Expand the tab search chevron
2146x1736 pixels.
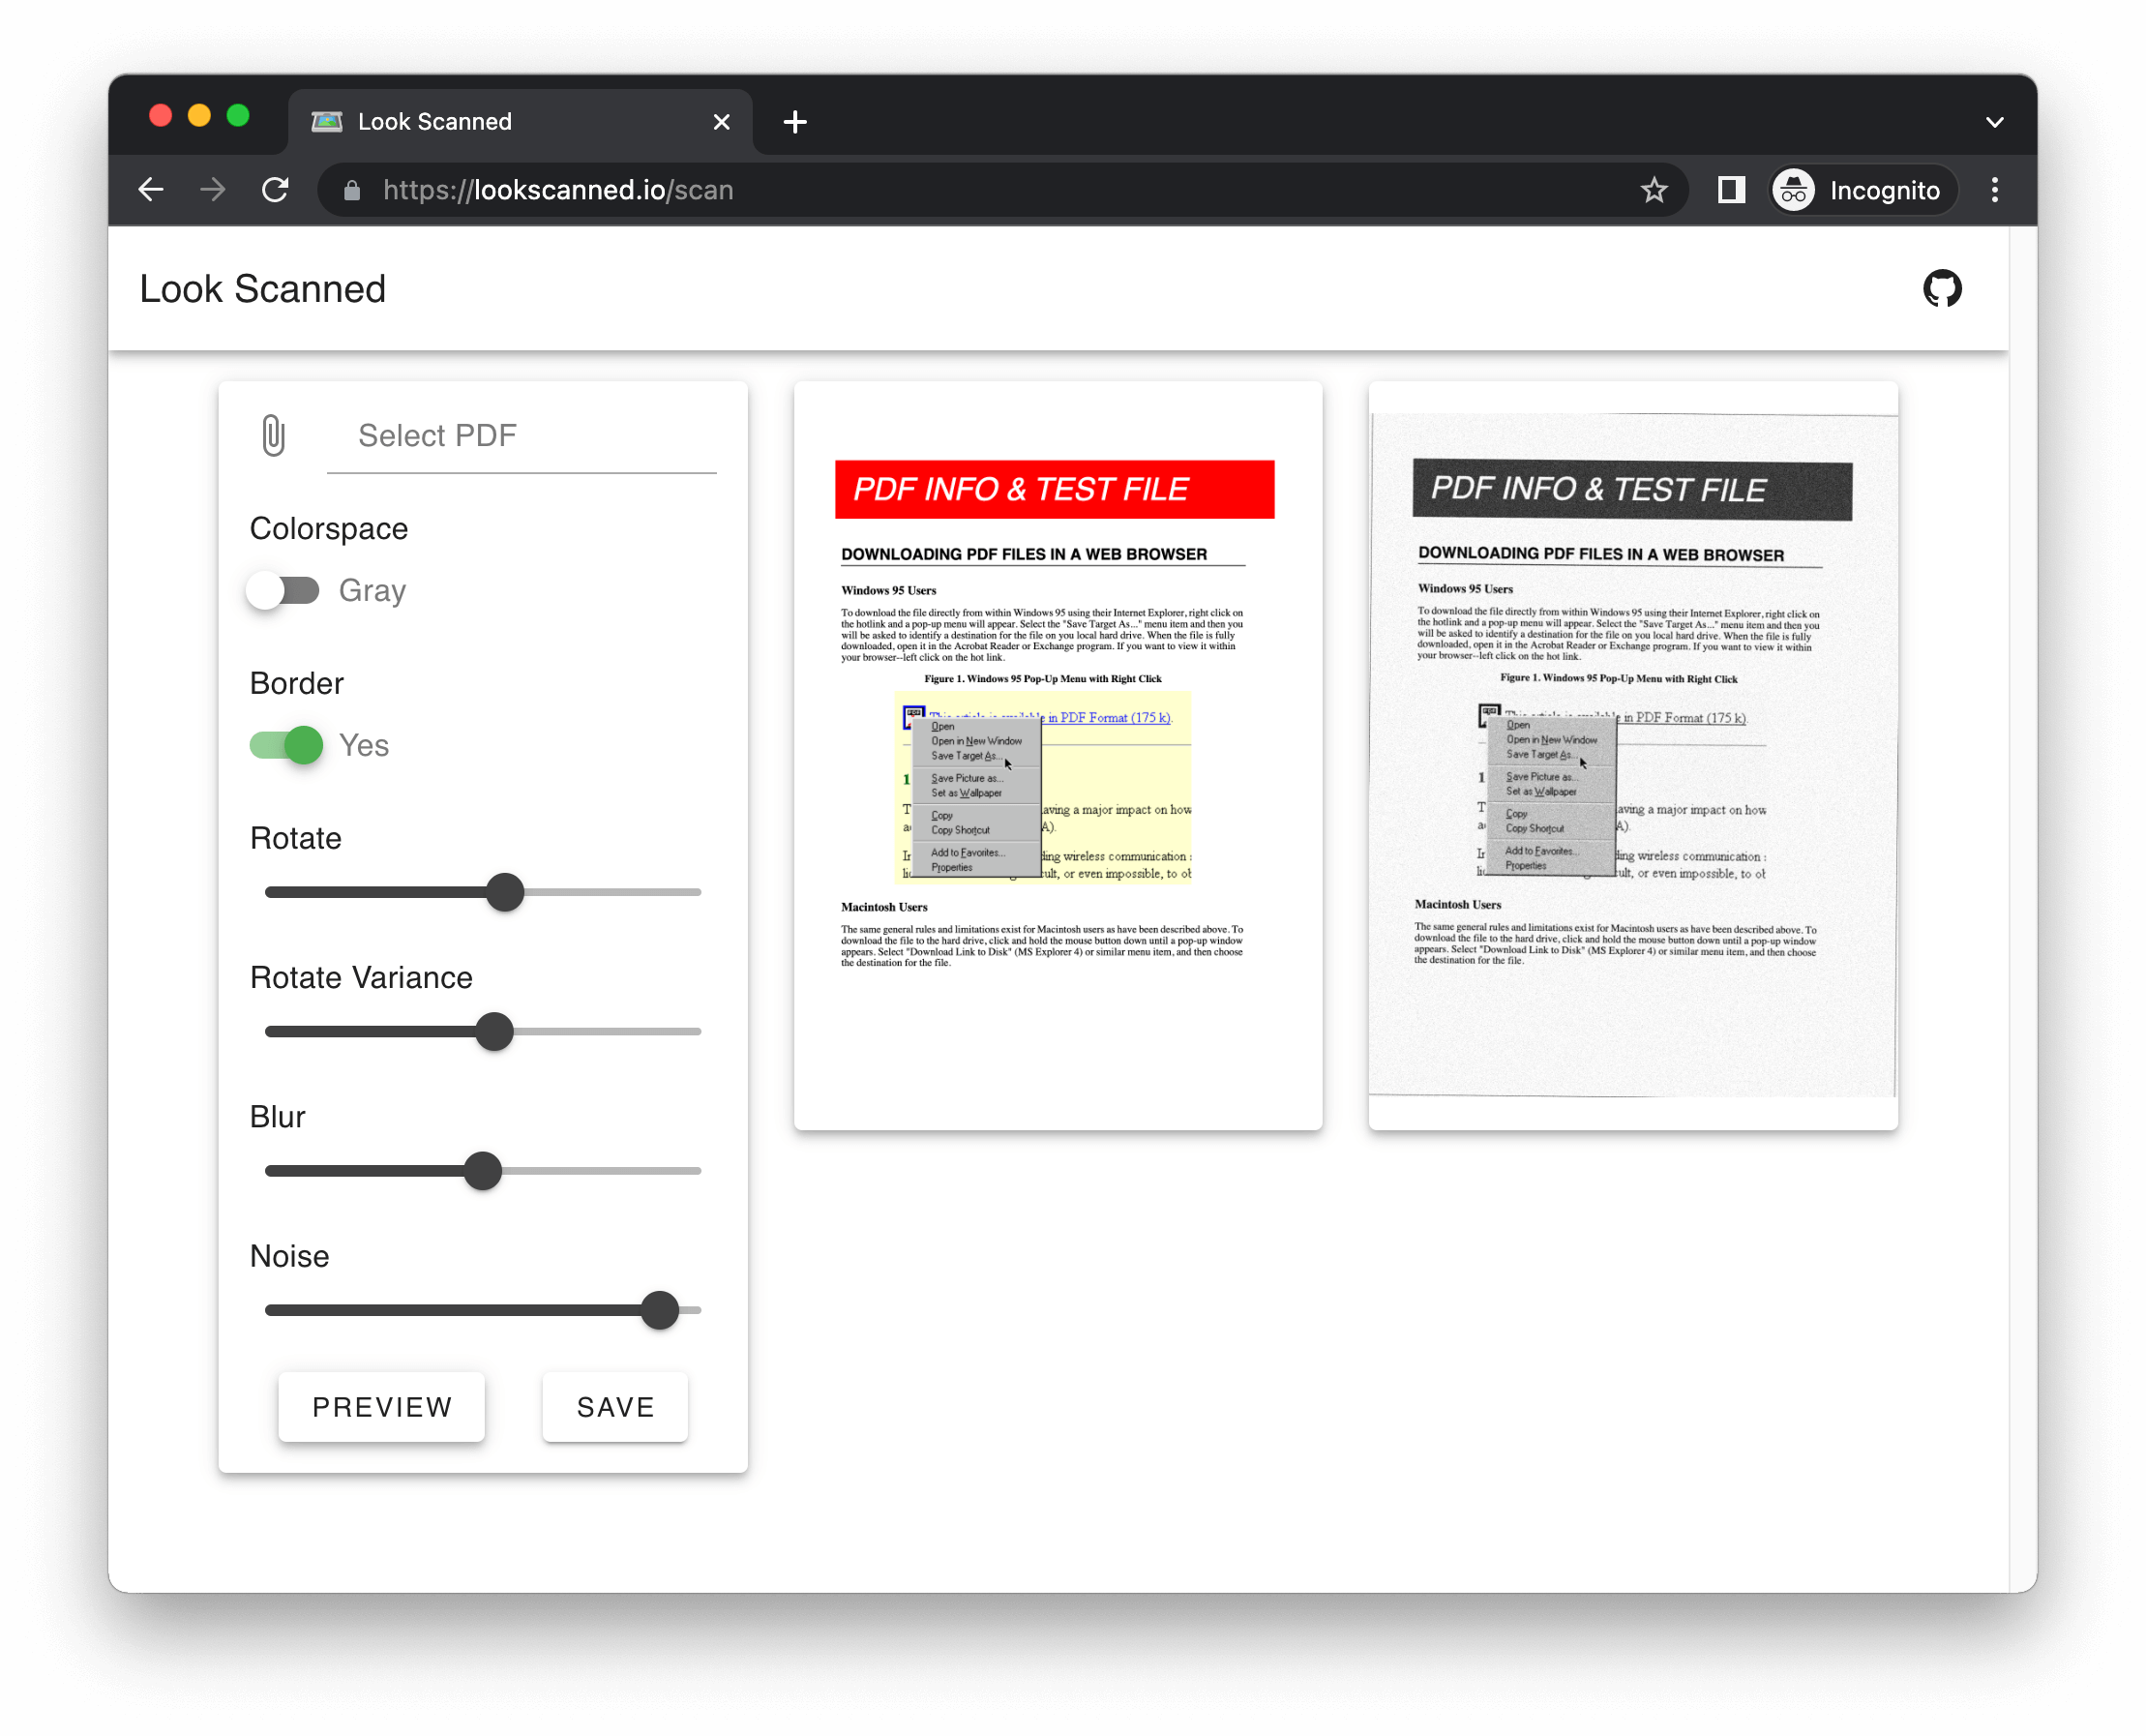(x=1994, y=122)
